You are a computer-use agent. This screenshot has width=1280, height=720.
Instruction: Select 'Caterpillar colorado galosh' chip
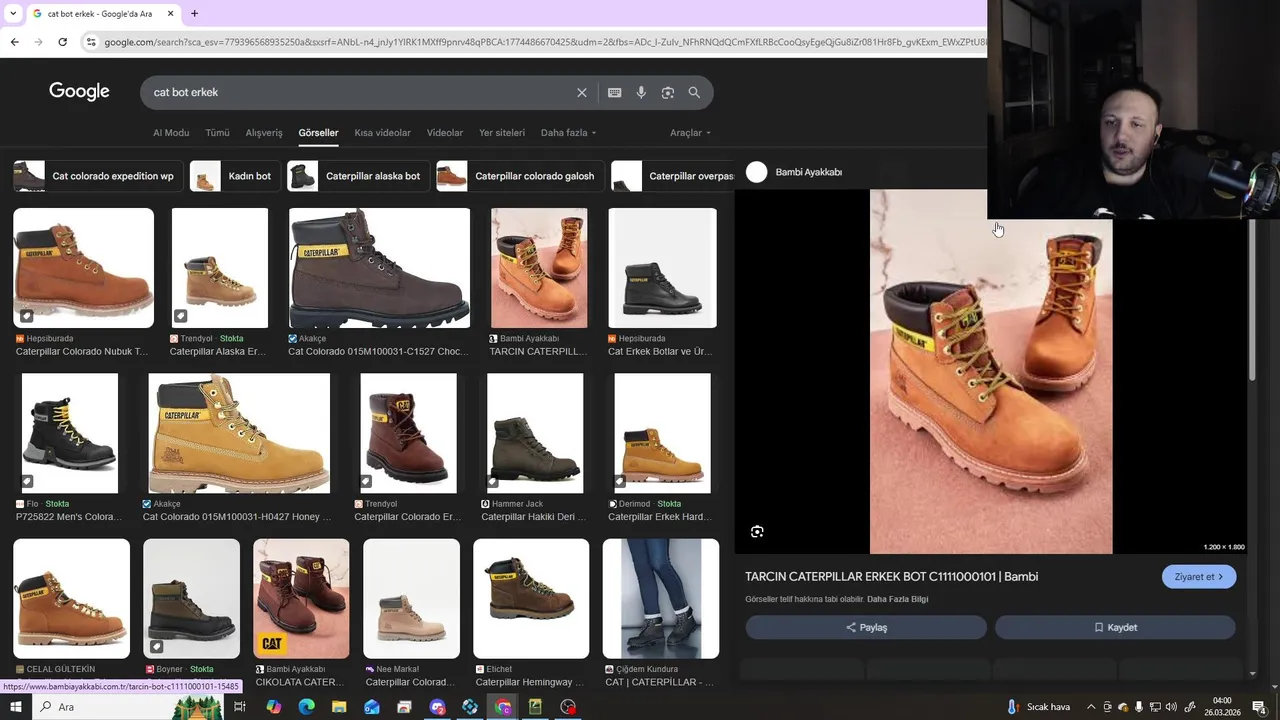520,176
